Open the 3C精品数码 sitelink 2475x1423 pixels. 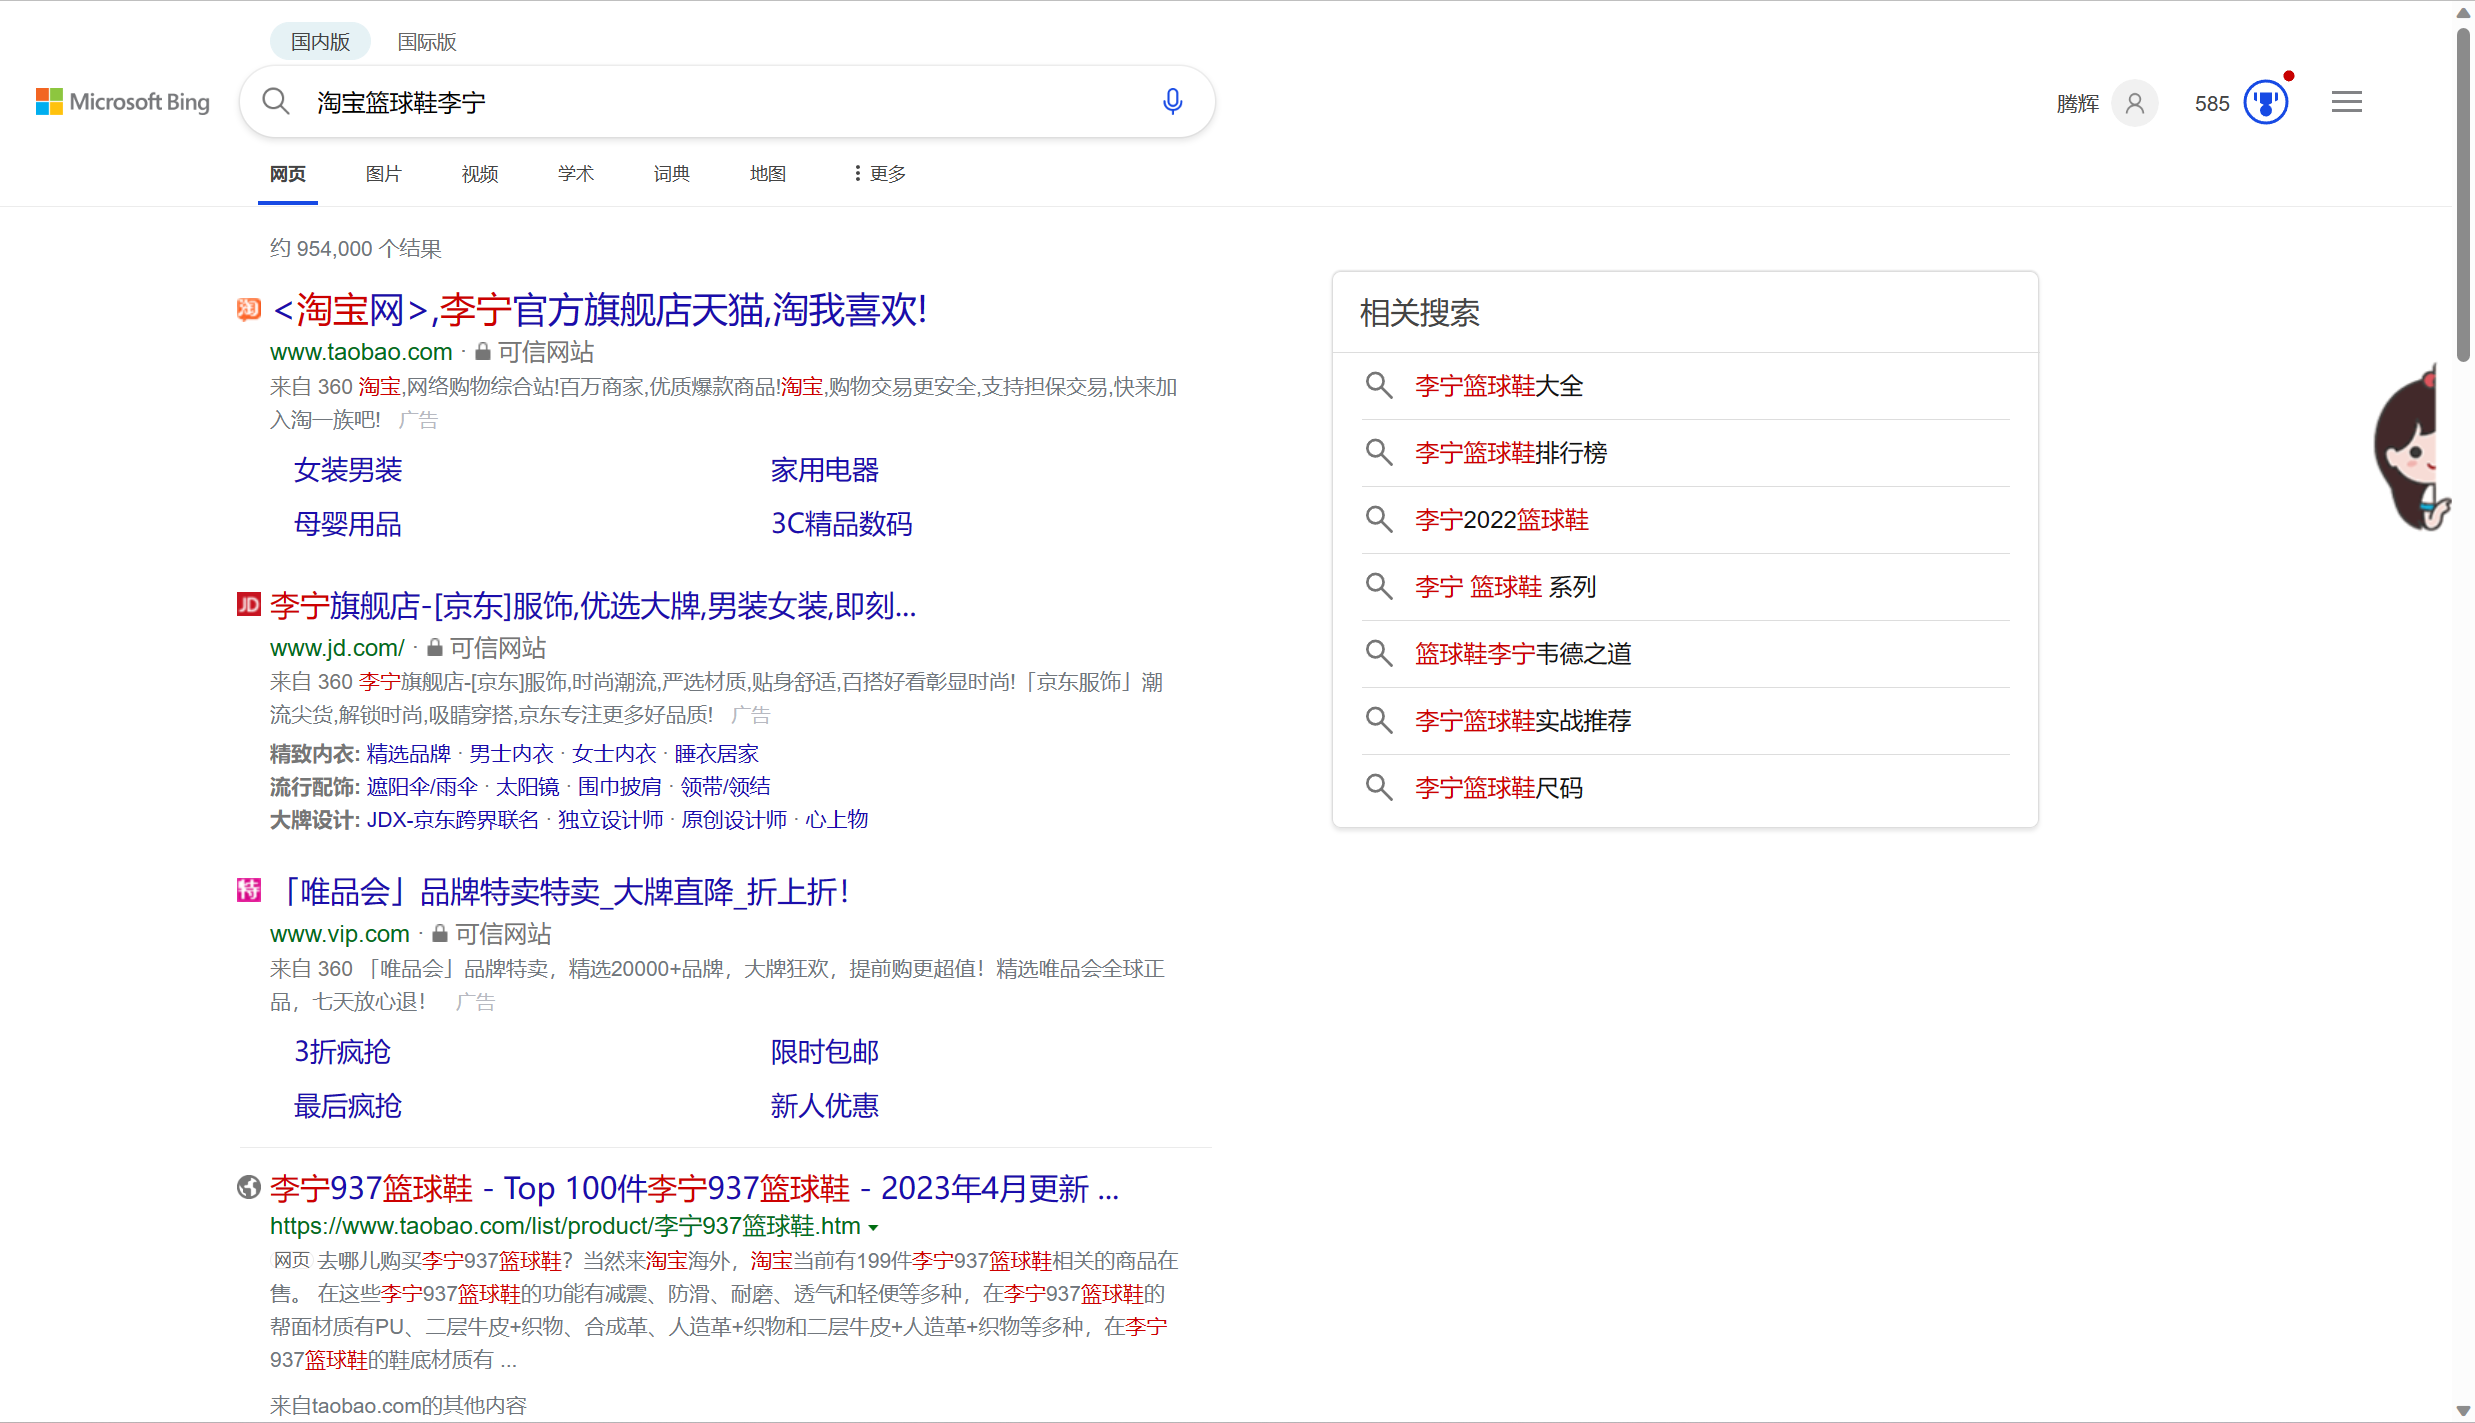pos(842,524)
